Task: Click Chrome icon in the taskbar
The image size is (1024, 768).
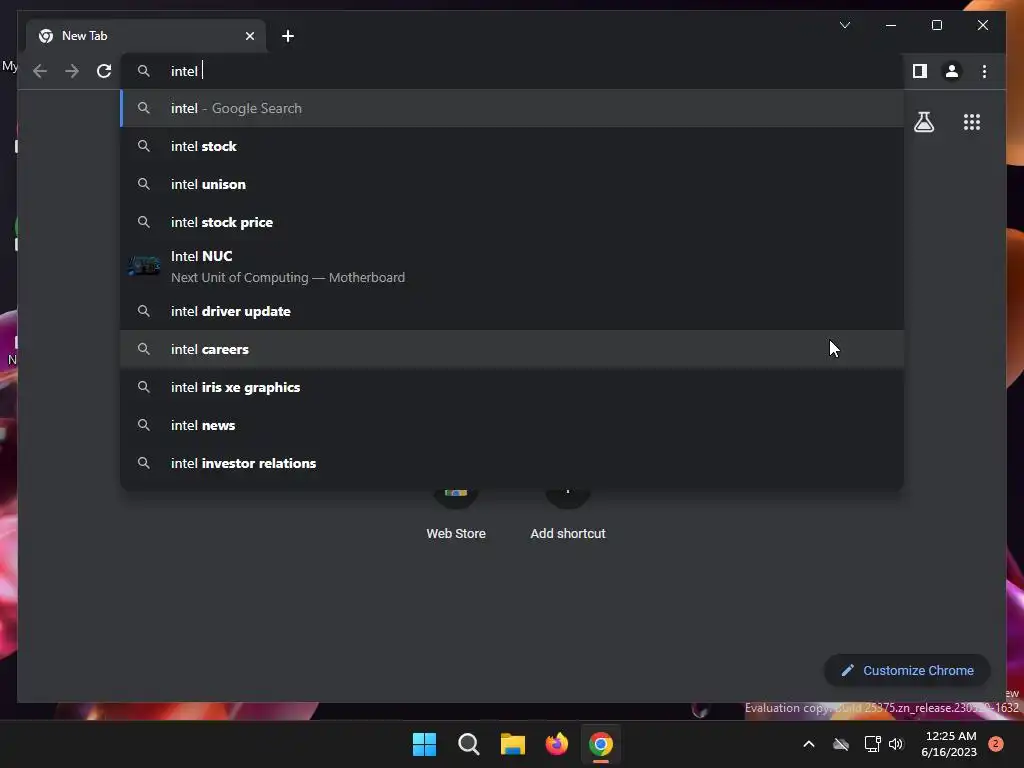Action: tap(601, 744)
